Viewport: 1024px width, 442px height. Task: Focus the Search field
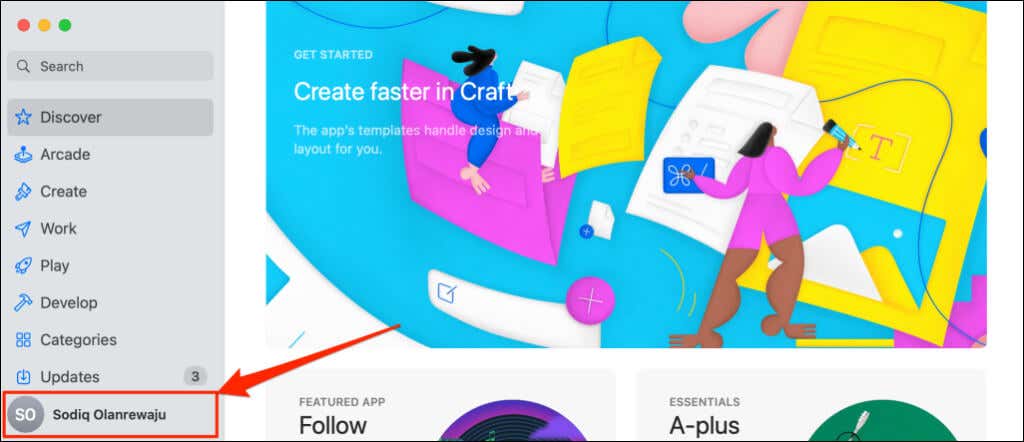[x=110, y=66]
